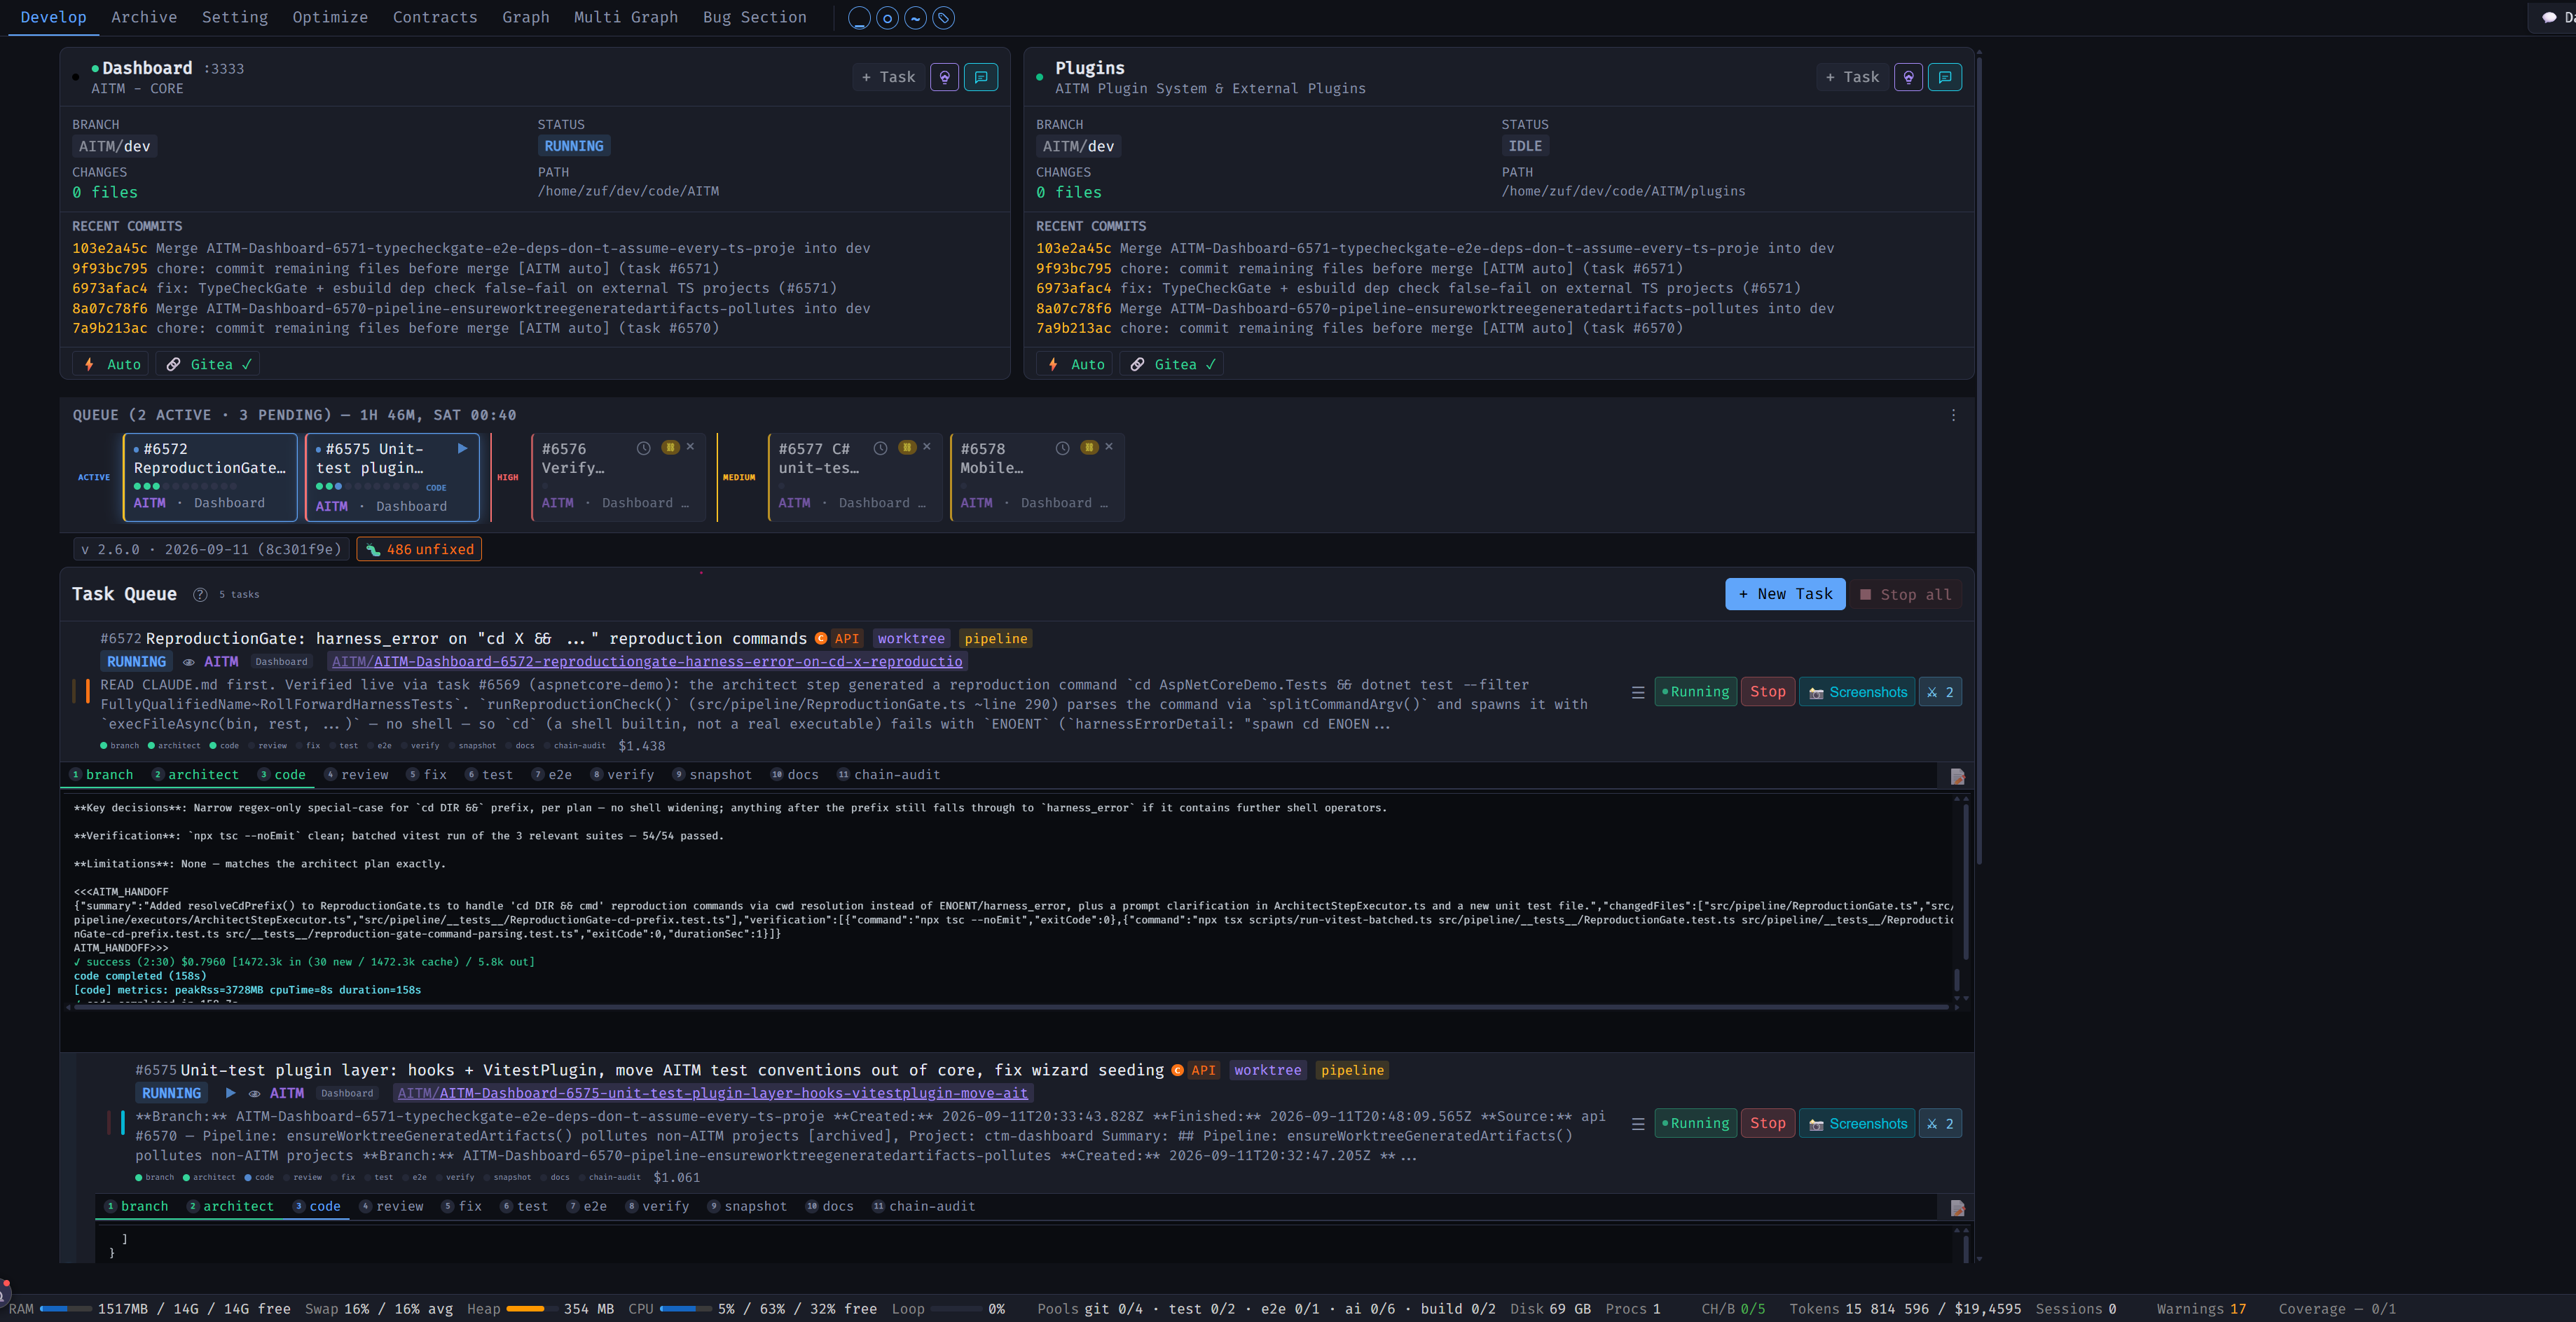Image resolution: width=2576 pixels, height=1322 pixels.
Task: Remove queue card #6577 with its X
Action: pyautogui.click(x=927, y=447)
